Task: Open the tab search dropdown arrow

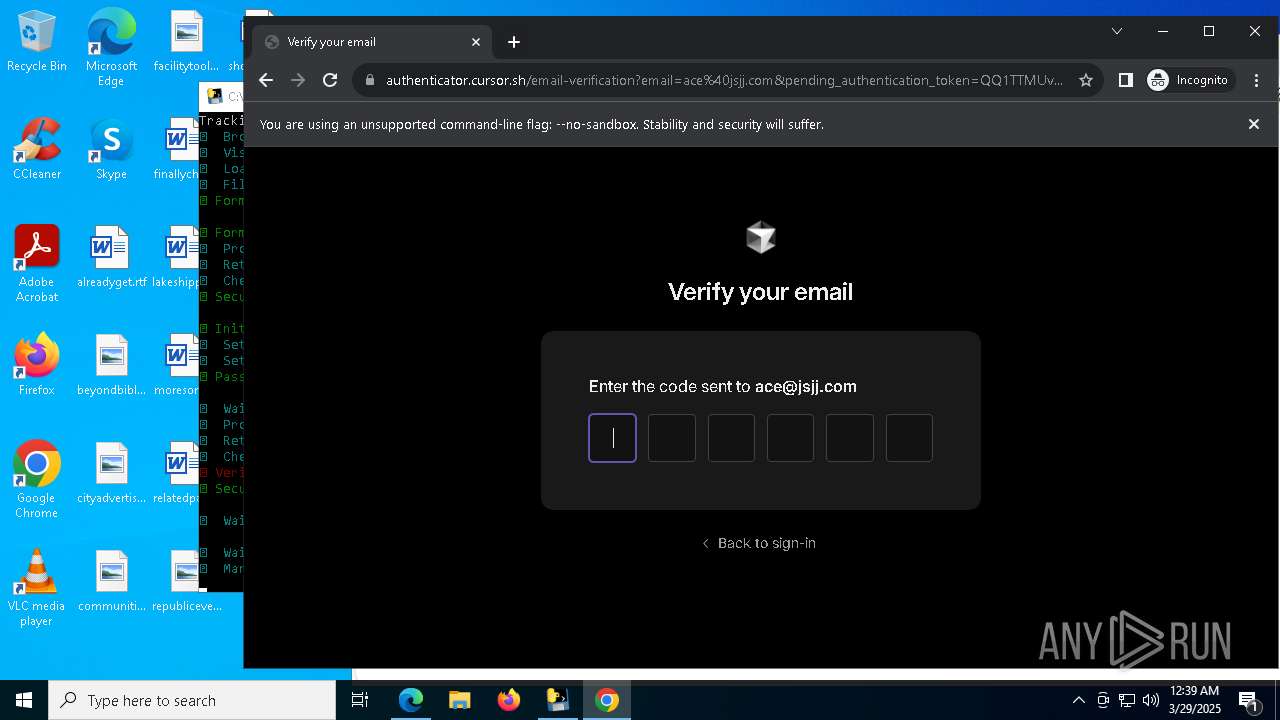Action: [x=1117, y=31]
